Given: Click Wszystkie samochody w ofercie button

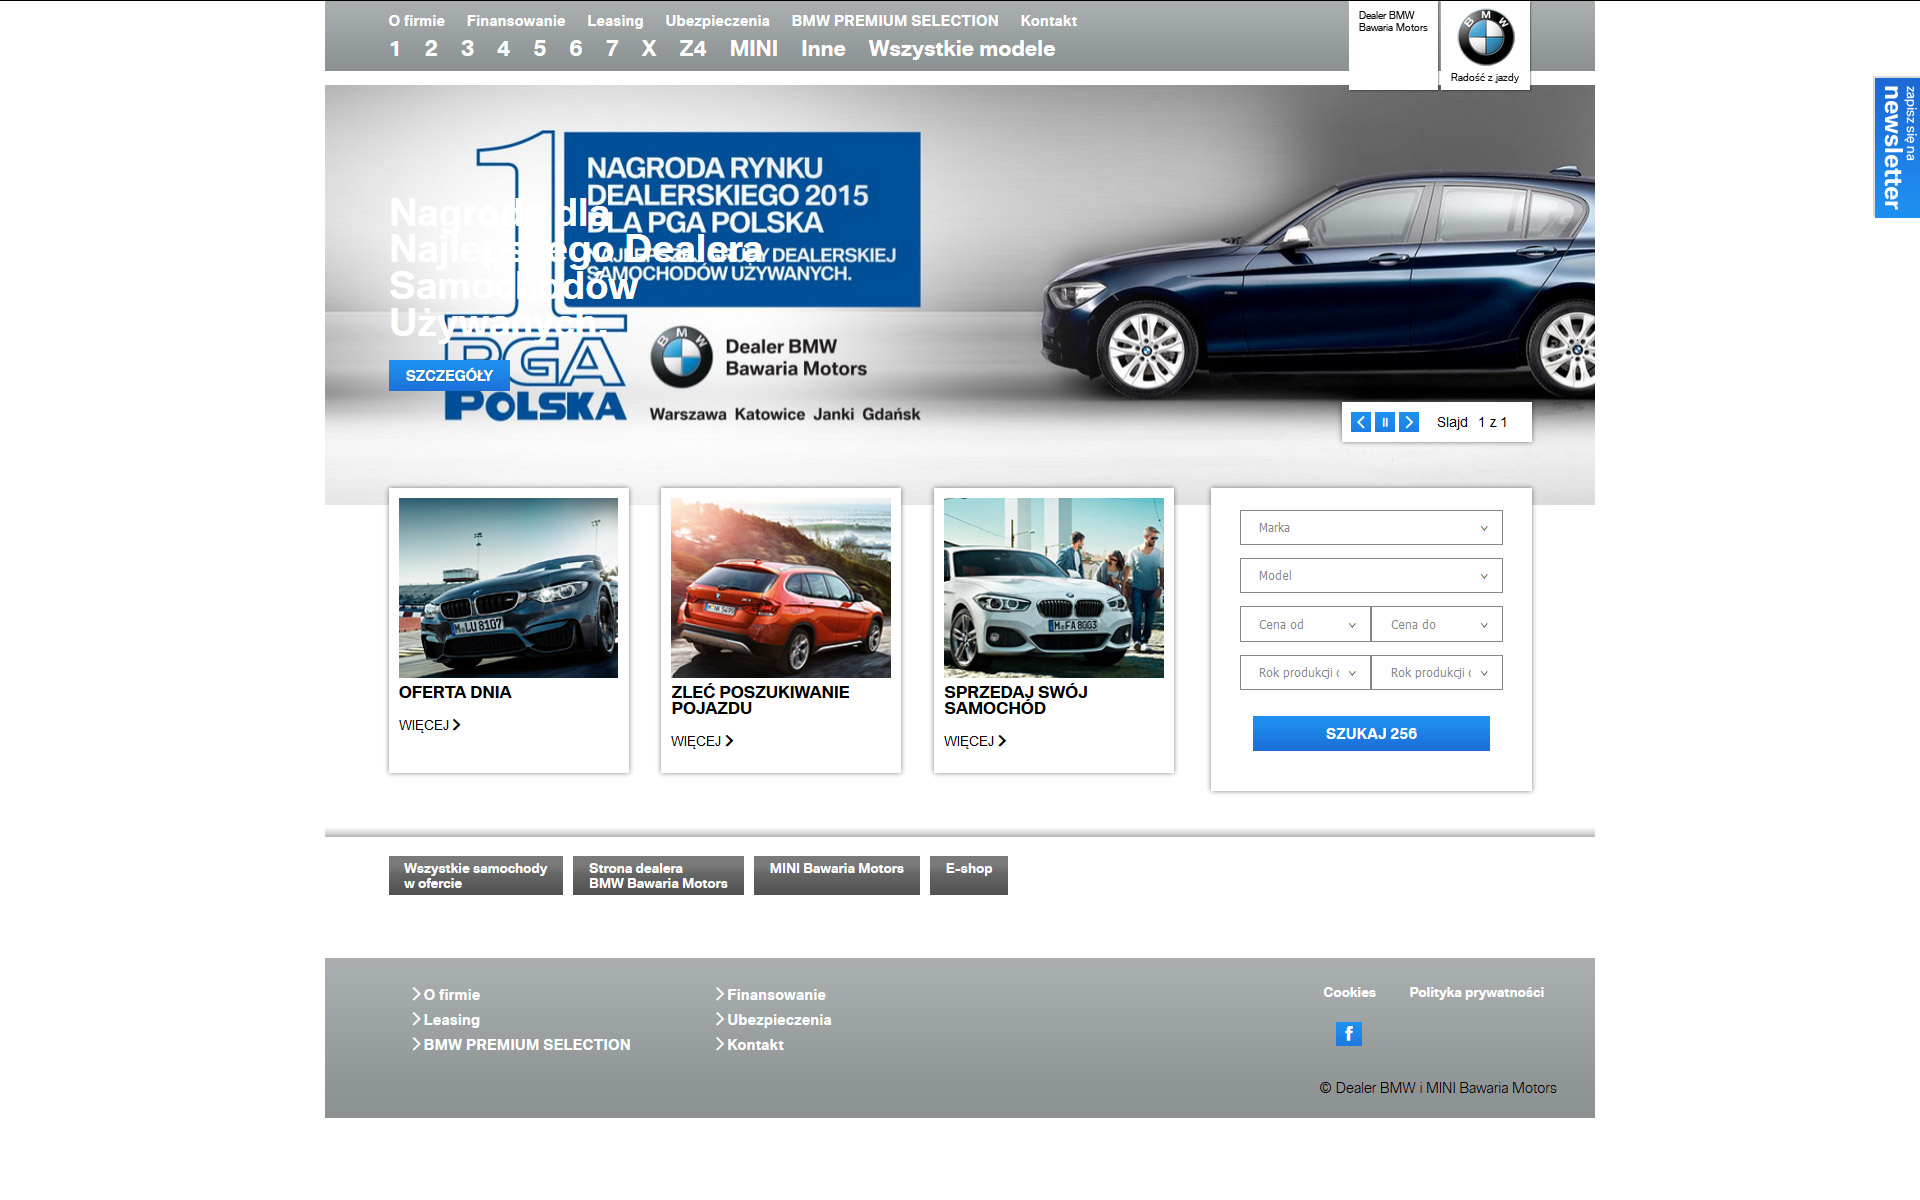Looking at the screenshot, I should pos(476,875).
